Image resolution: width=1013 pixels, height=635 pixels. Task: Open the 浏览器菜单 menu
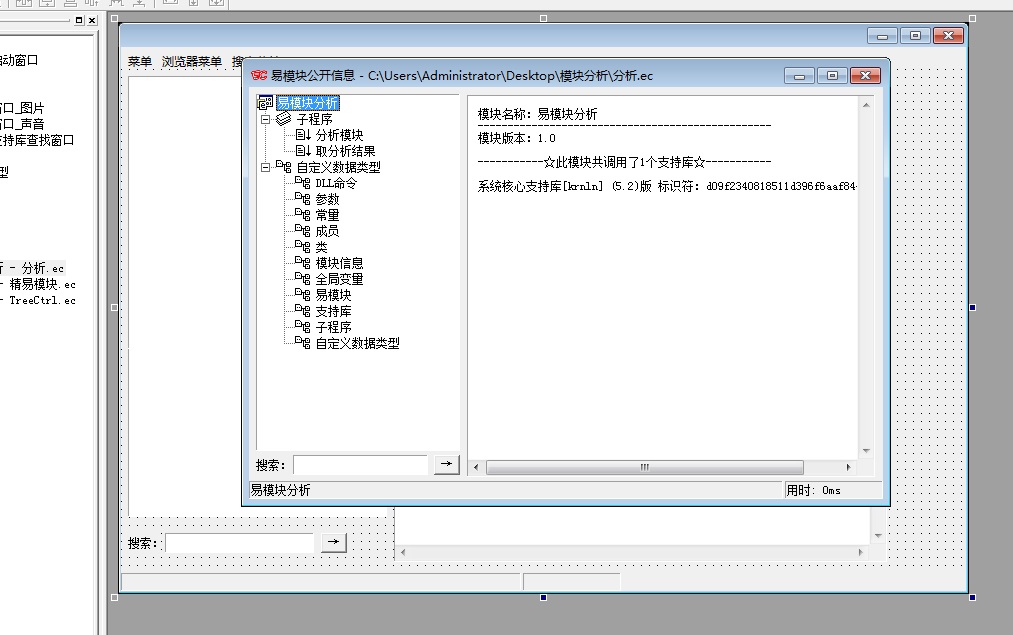tap(192, 62)
